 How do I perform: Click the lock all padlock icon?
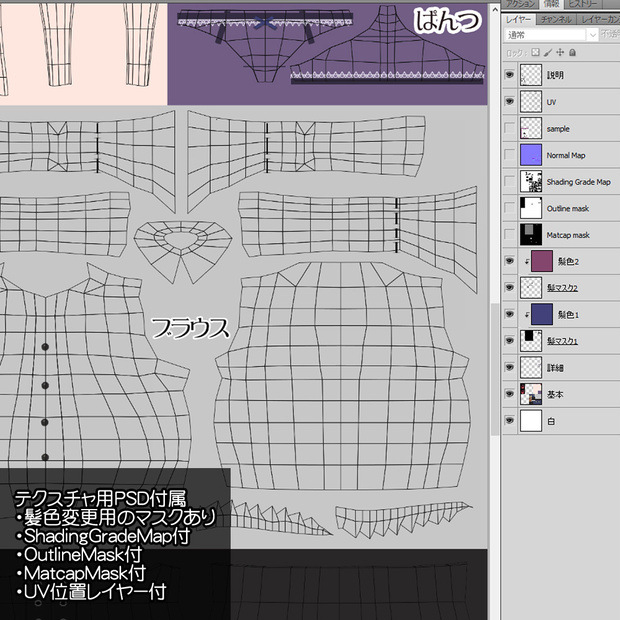572,52
